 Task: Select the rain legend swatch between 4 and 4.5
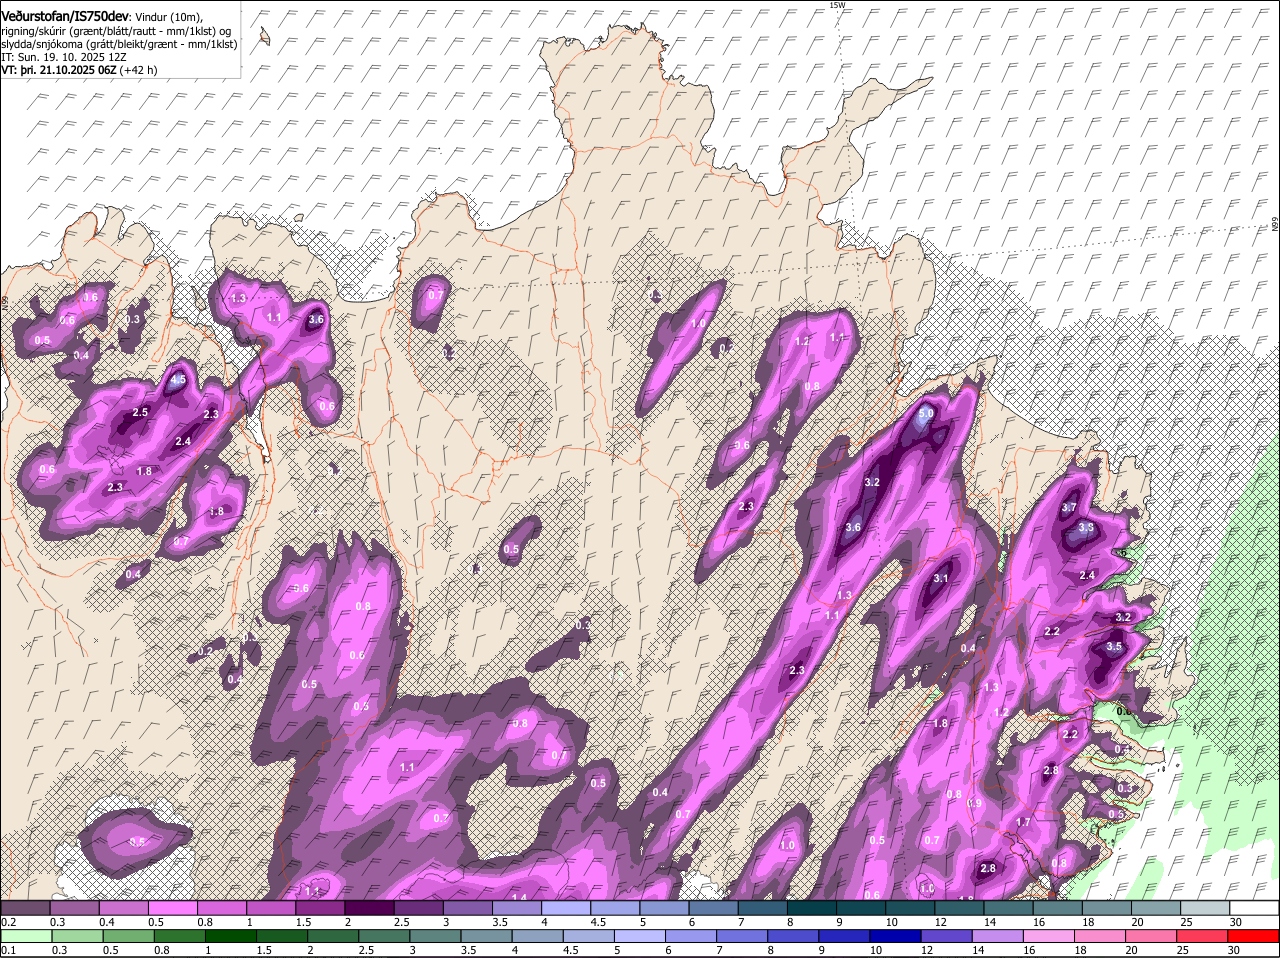[x=537, y=937]
